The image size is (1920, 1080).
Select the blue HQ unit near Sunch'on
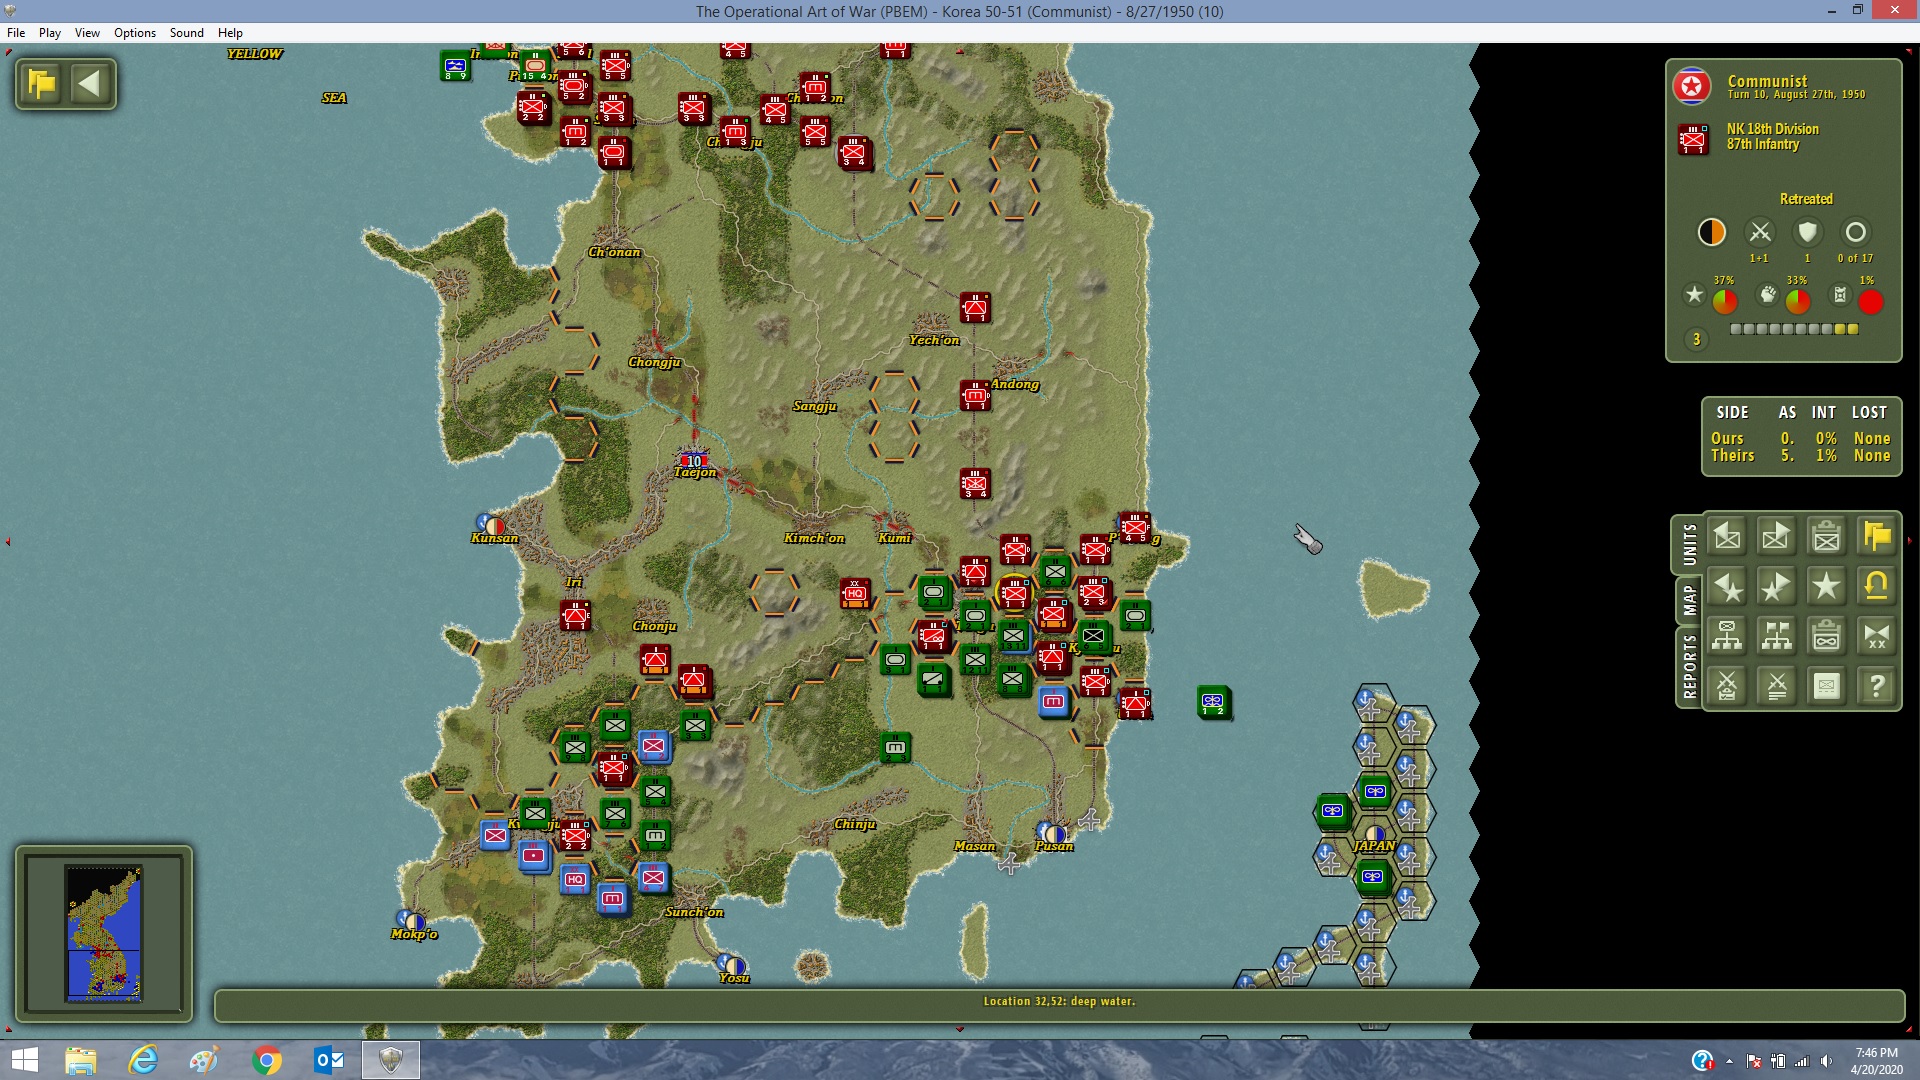tap(575, 879)
